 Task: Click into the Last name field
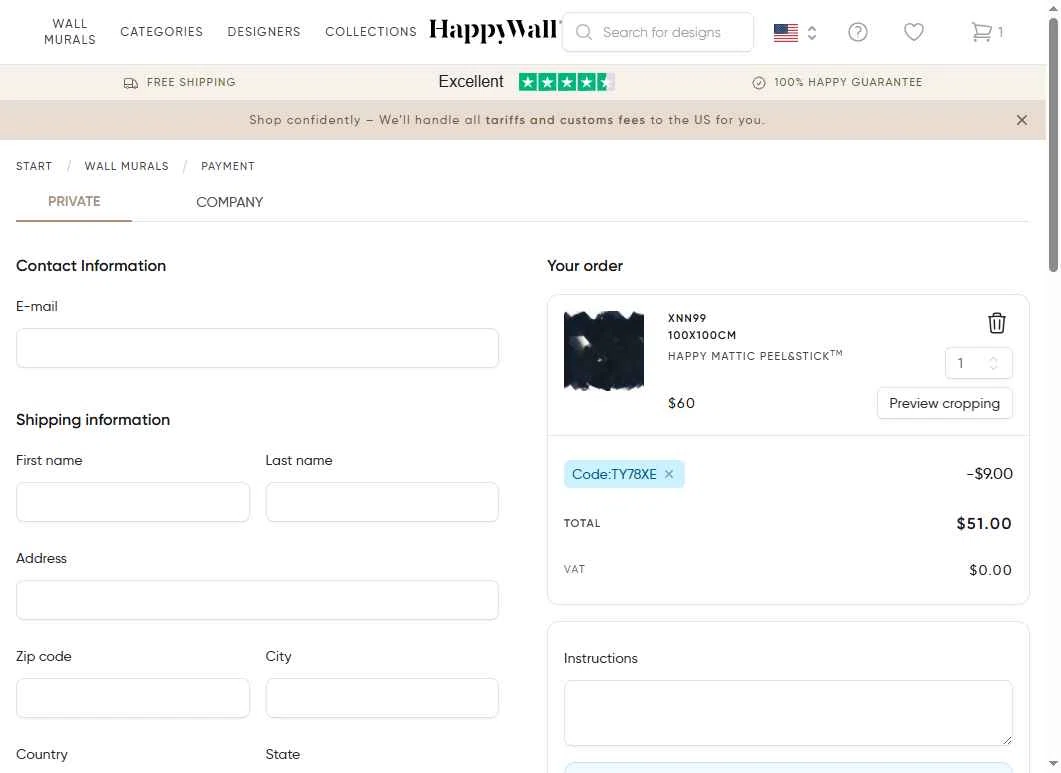(382, 502)
